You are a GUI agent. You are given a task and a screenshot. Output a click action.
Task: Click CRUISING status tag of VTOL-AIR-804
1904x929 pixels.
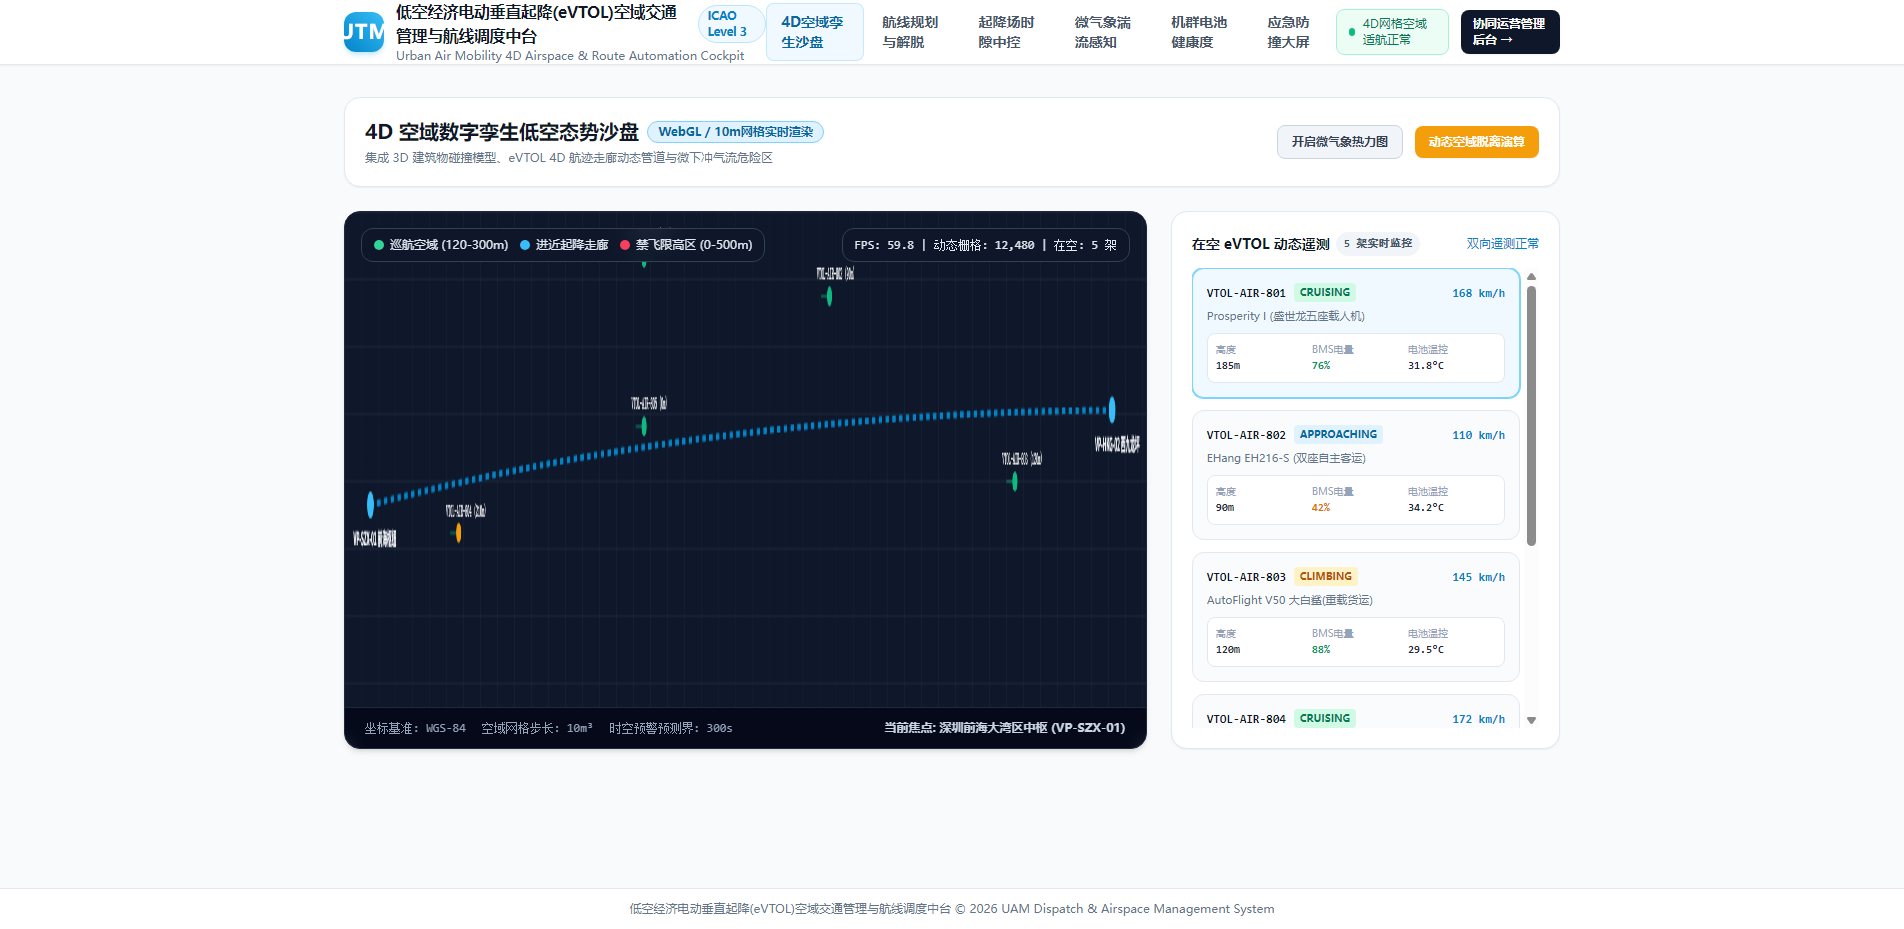[x=1325, y=719]
